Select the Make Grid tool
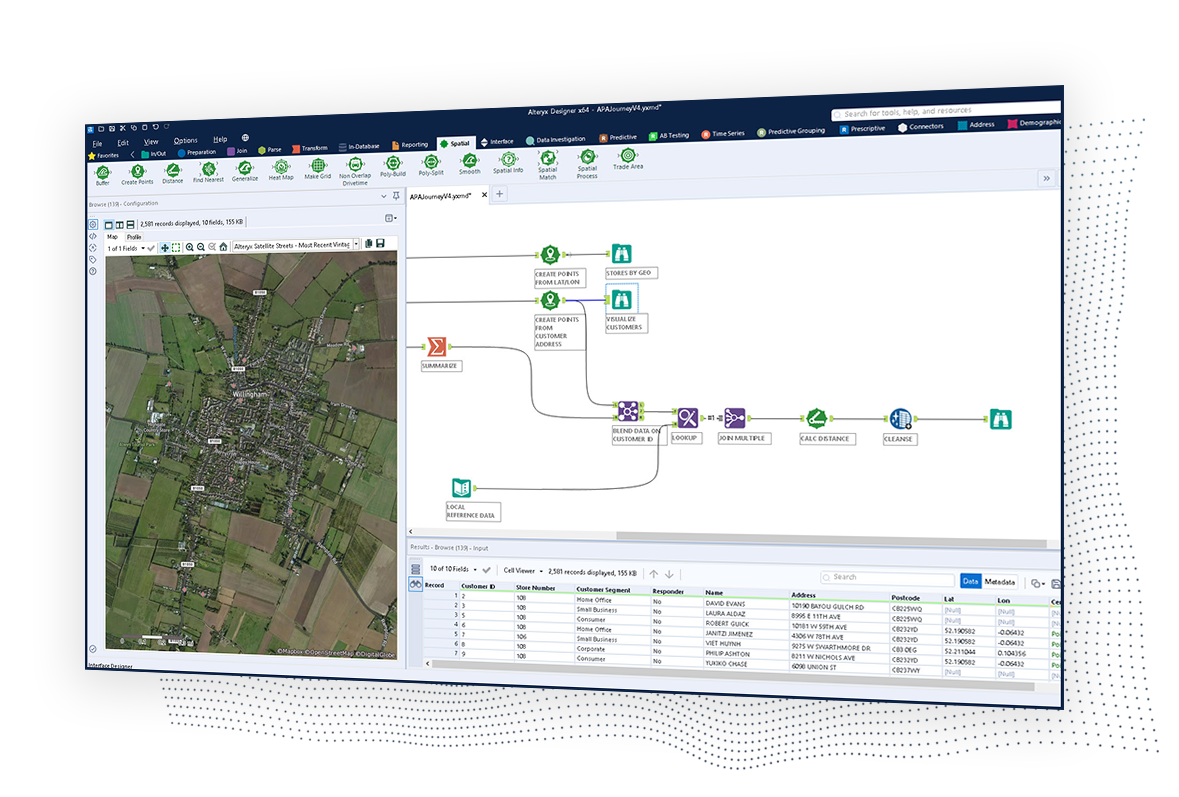This screenshot has height=797, width=1179. point(317,168)
